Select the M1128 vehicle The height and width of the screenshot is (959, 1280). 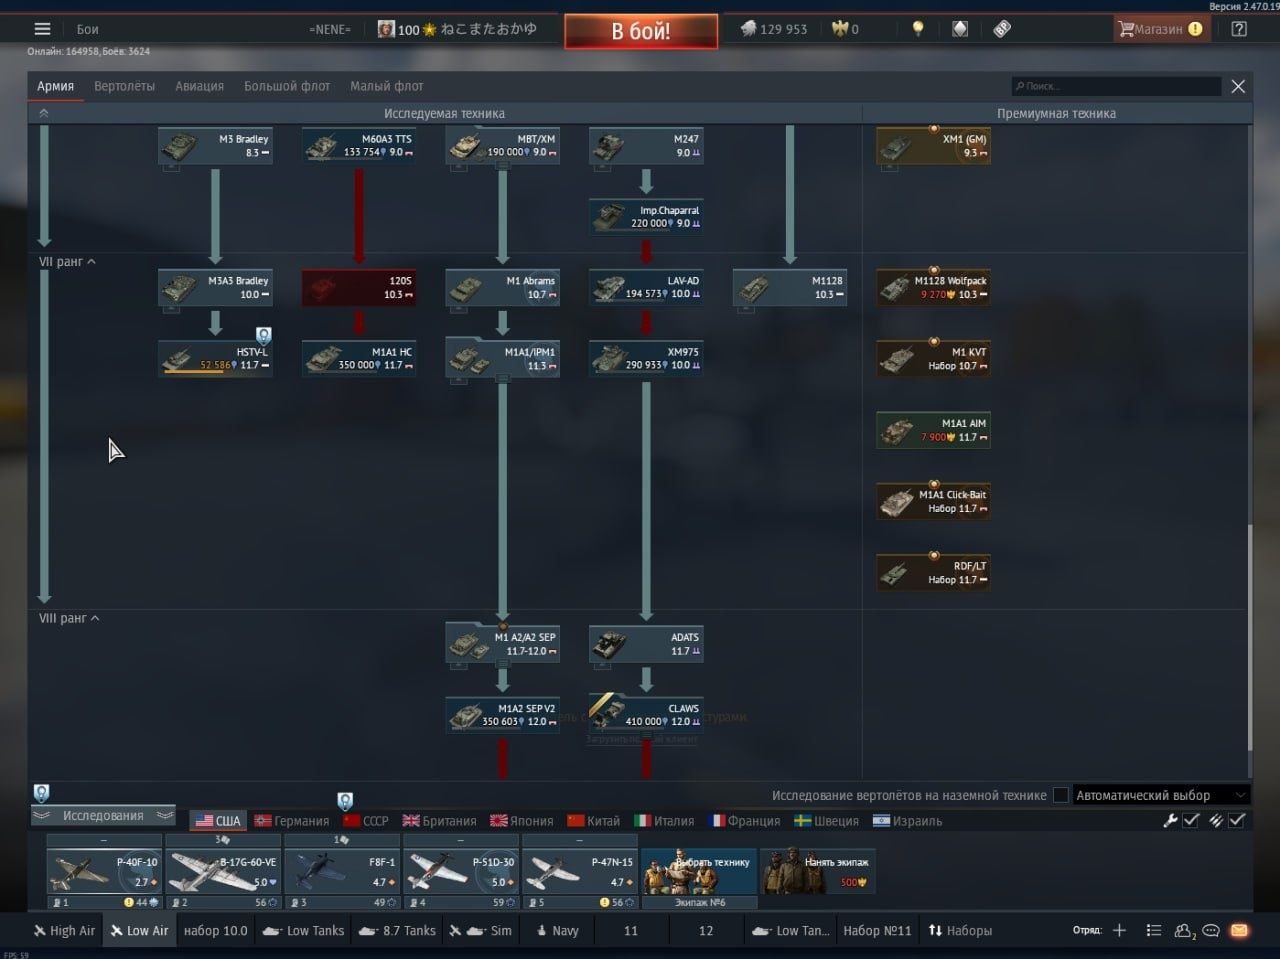[790, 288]
